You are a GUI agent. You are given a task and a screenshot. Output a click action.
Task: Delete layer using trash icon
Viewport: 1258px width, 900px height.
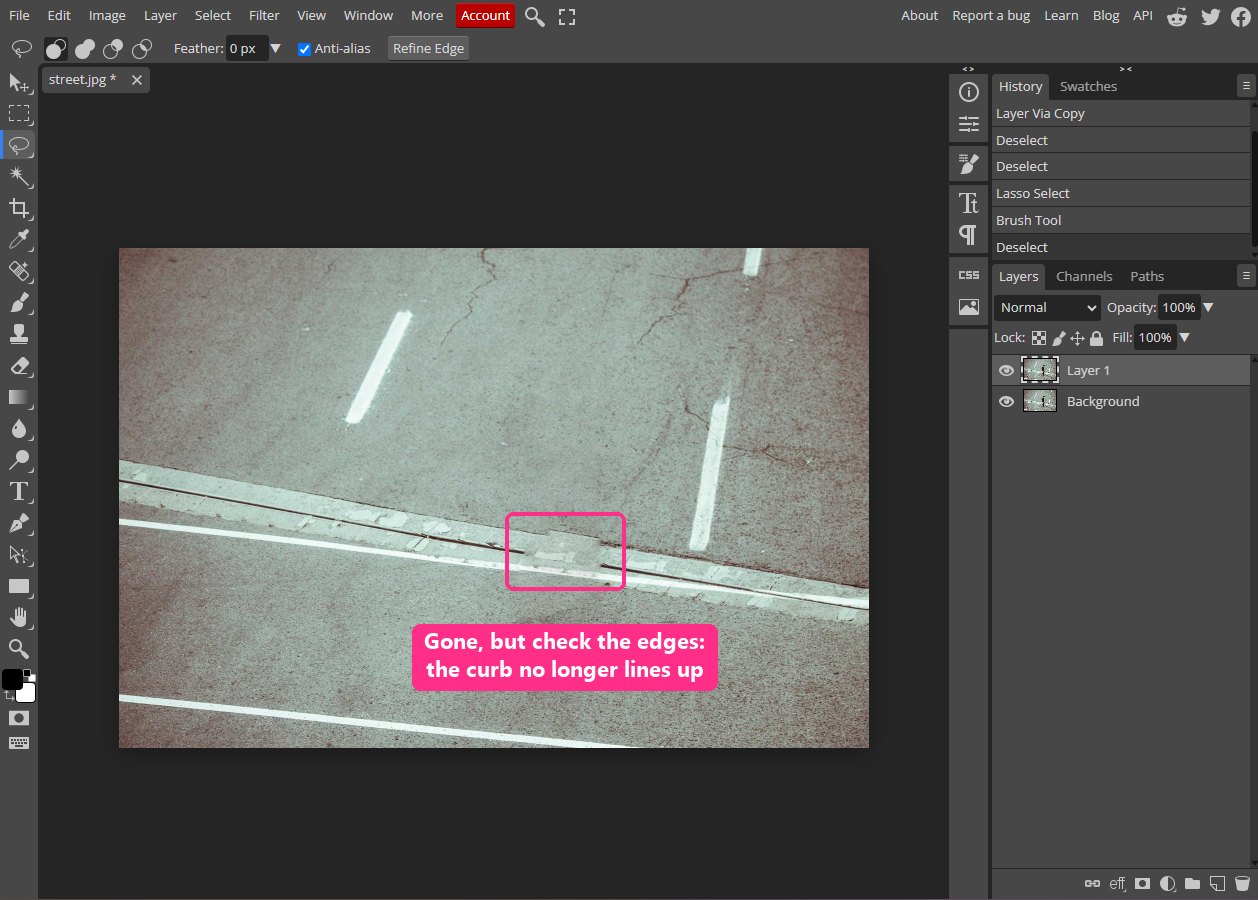(x=1242, y=884)
